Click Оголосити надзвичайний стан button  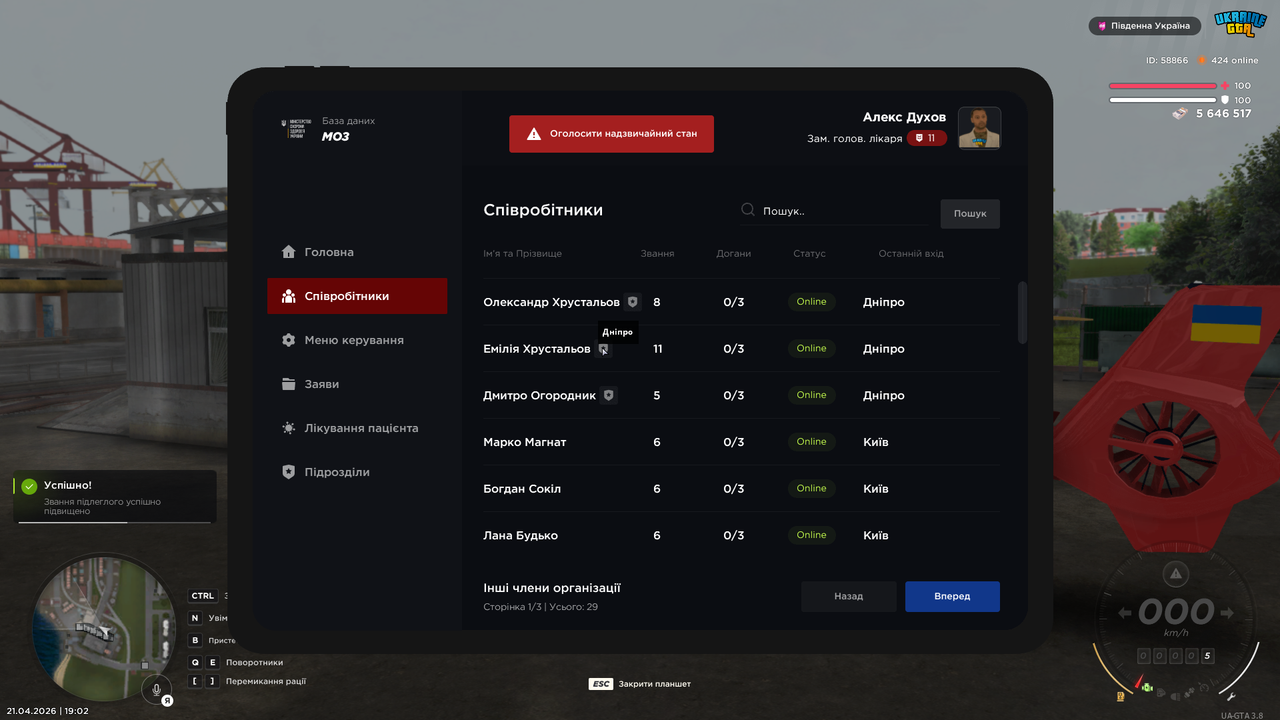click(611, 133)
